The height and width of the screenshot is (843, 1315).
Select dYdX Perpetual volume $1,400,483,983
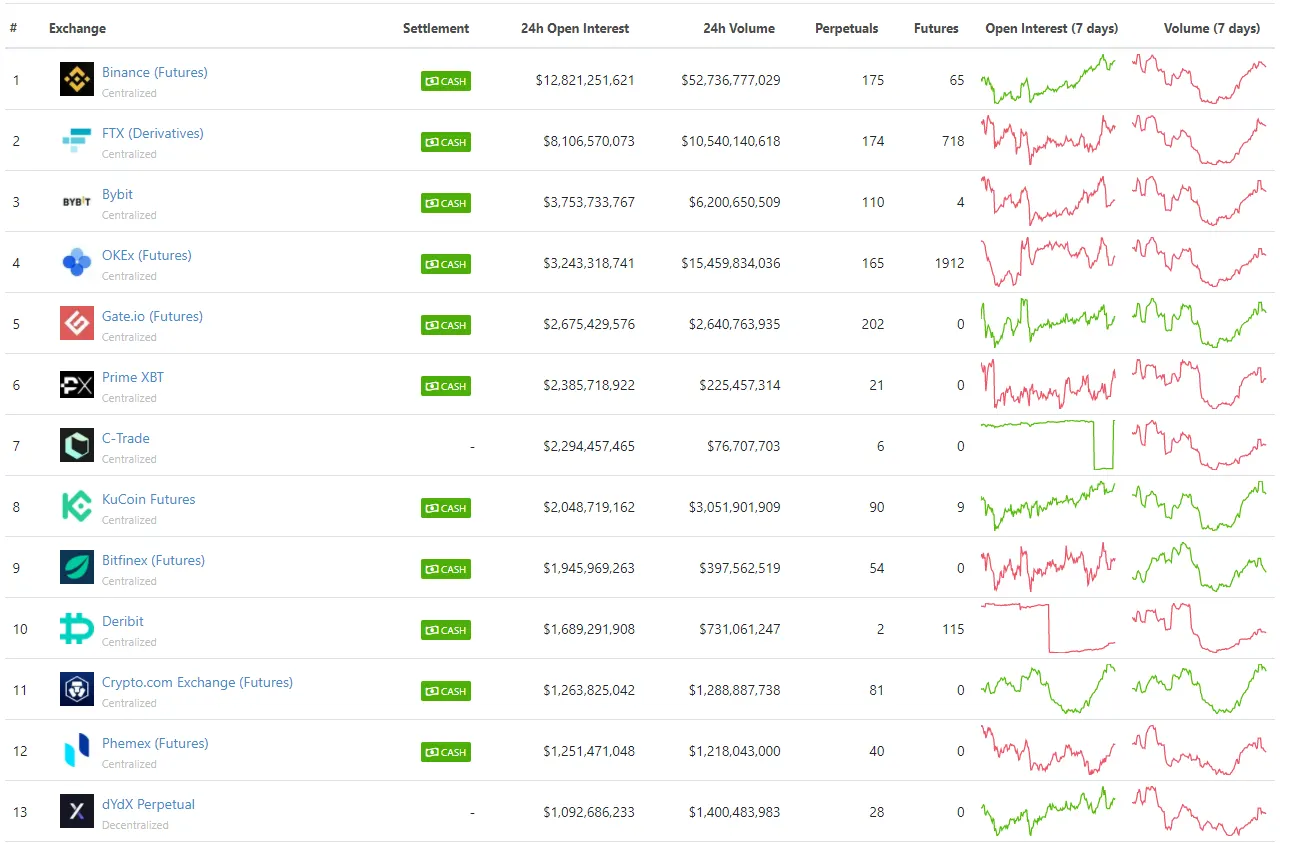(x=735, y=812)
